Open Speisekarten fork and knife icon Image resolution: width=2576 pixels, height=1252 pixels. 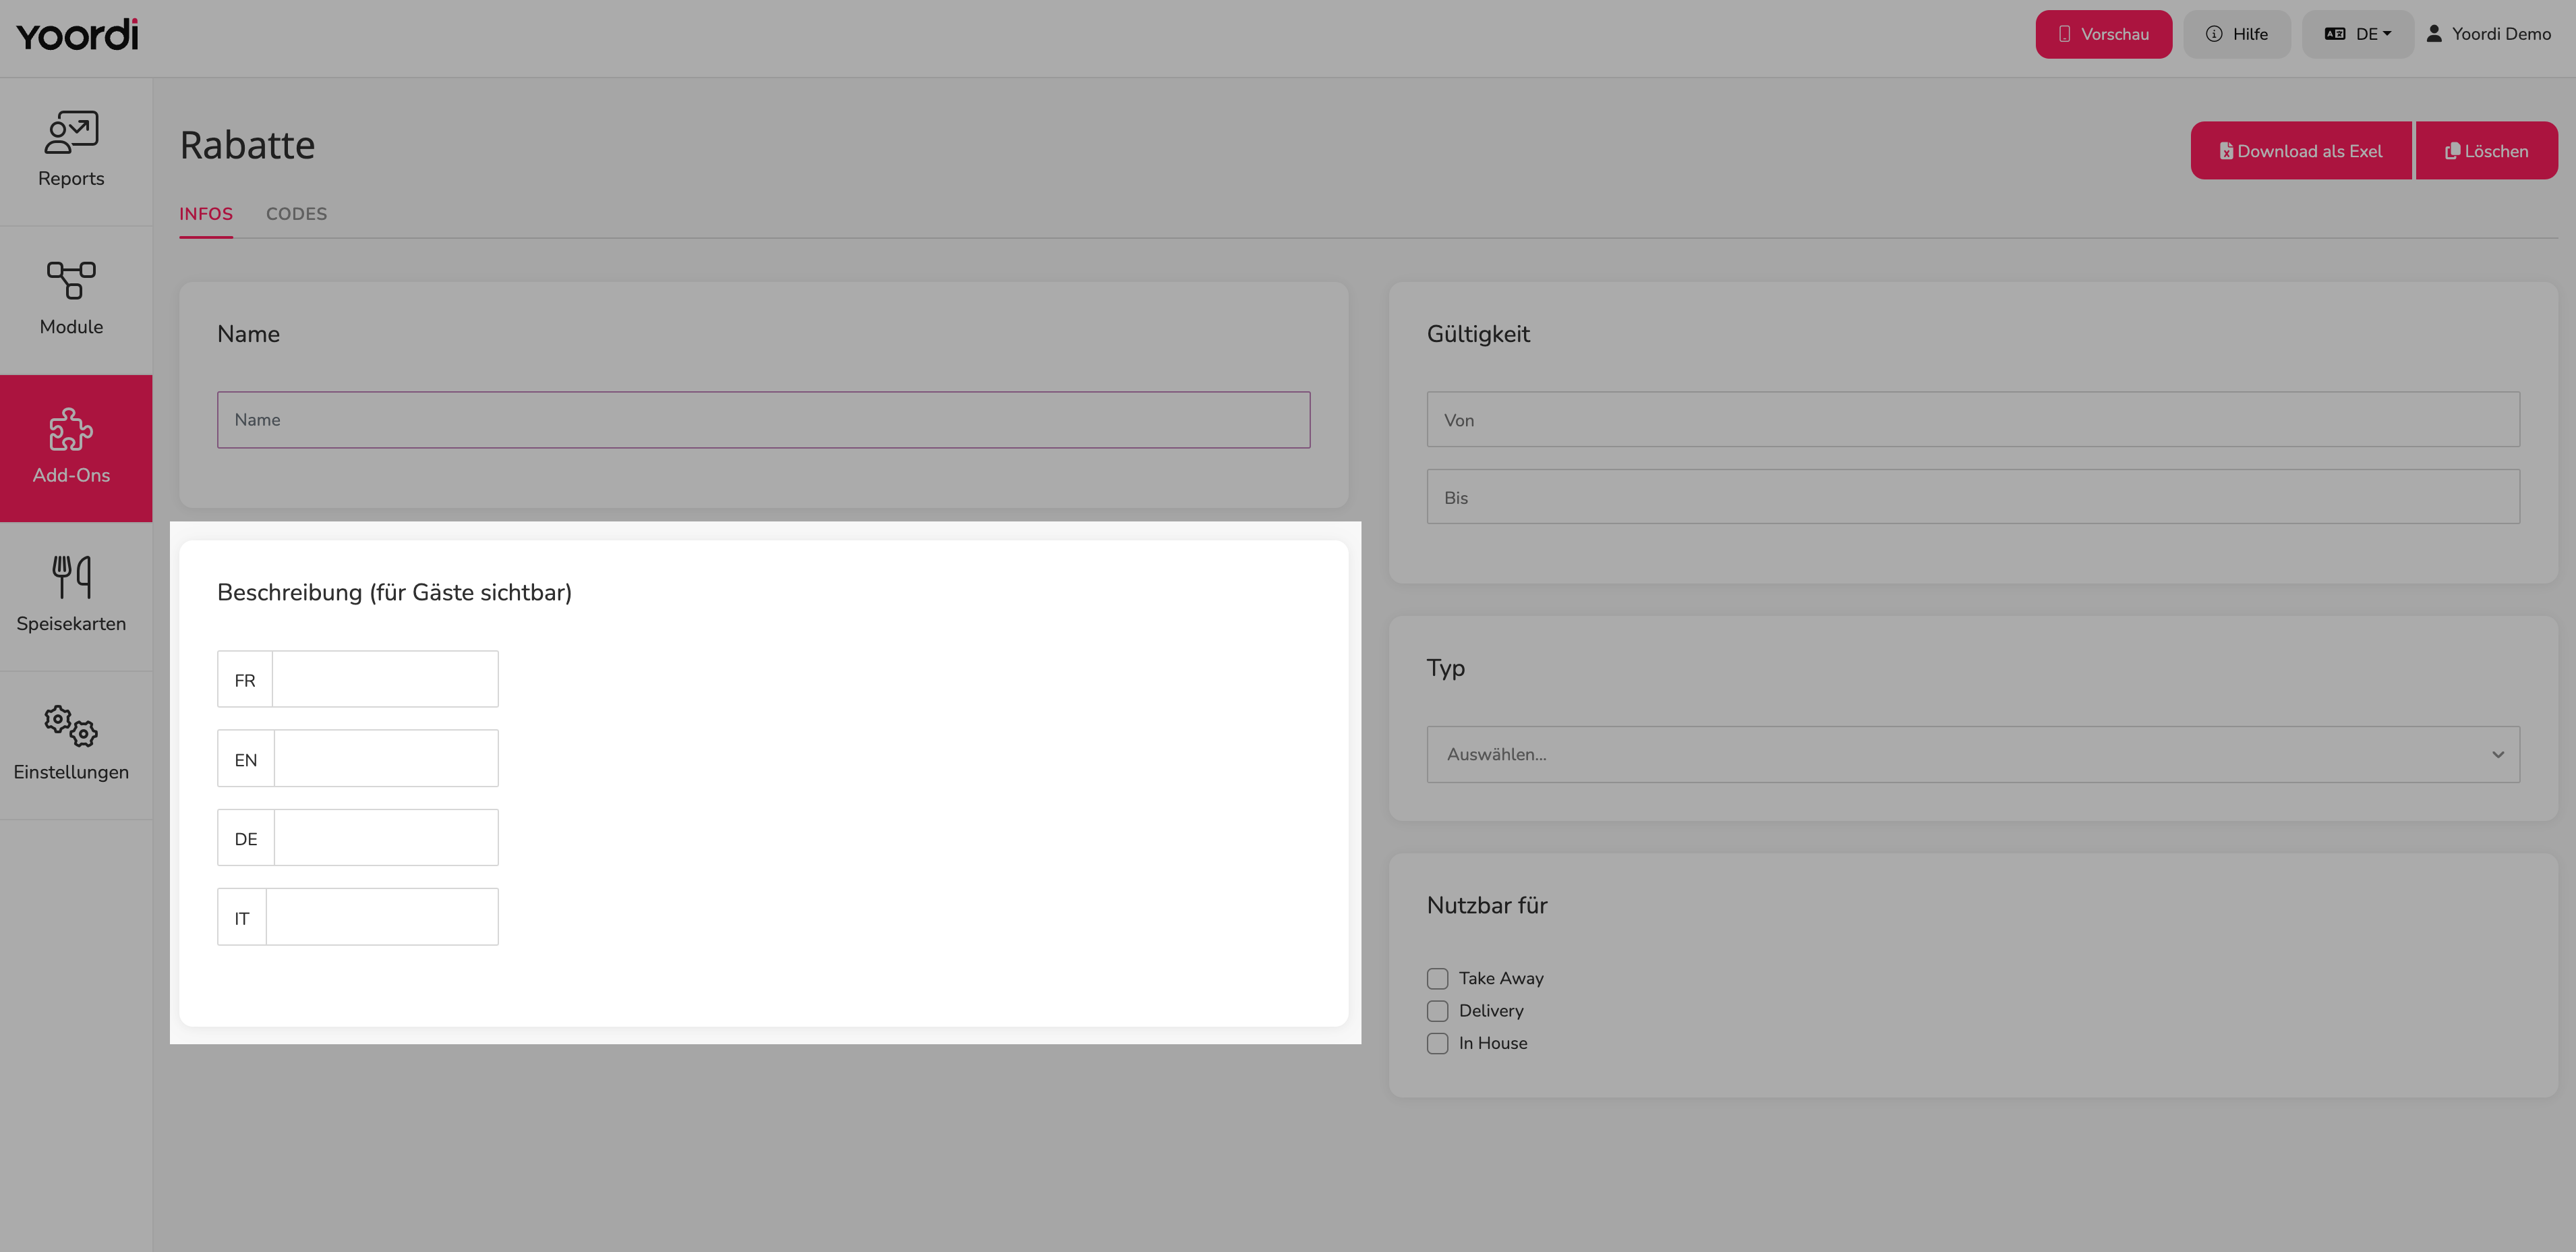[71, 577]
